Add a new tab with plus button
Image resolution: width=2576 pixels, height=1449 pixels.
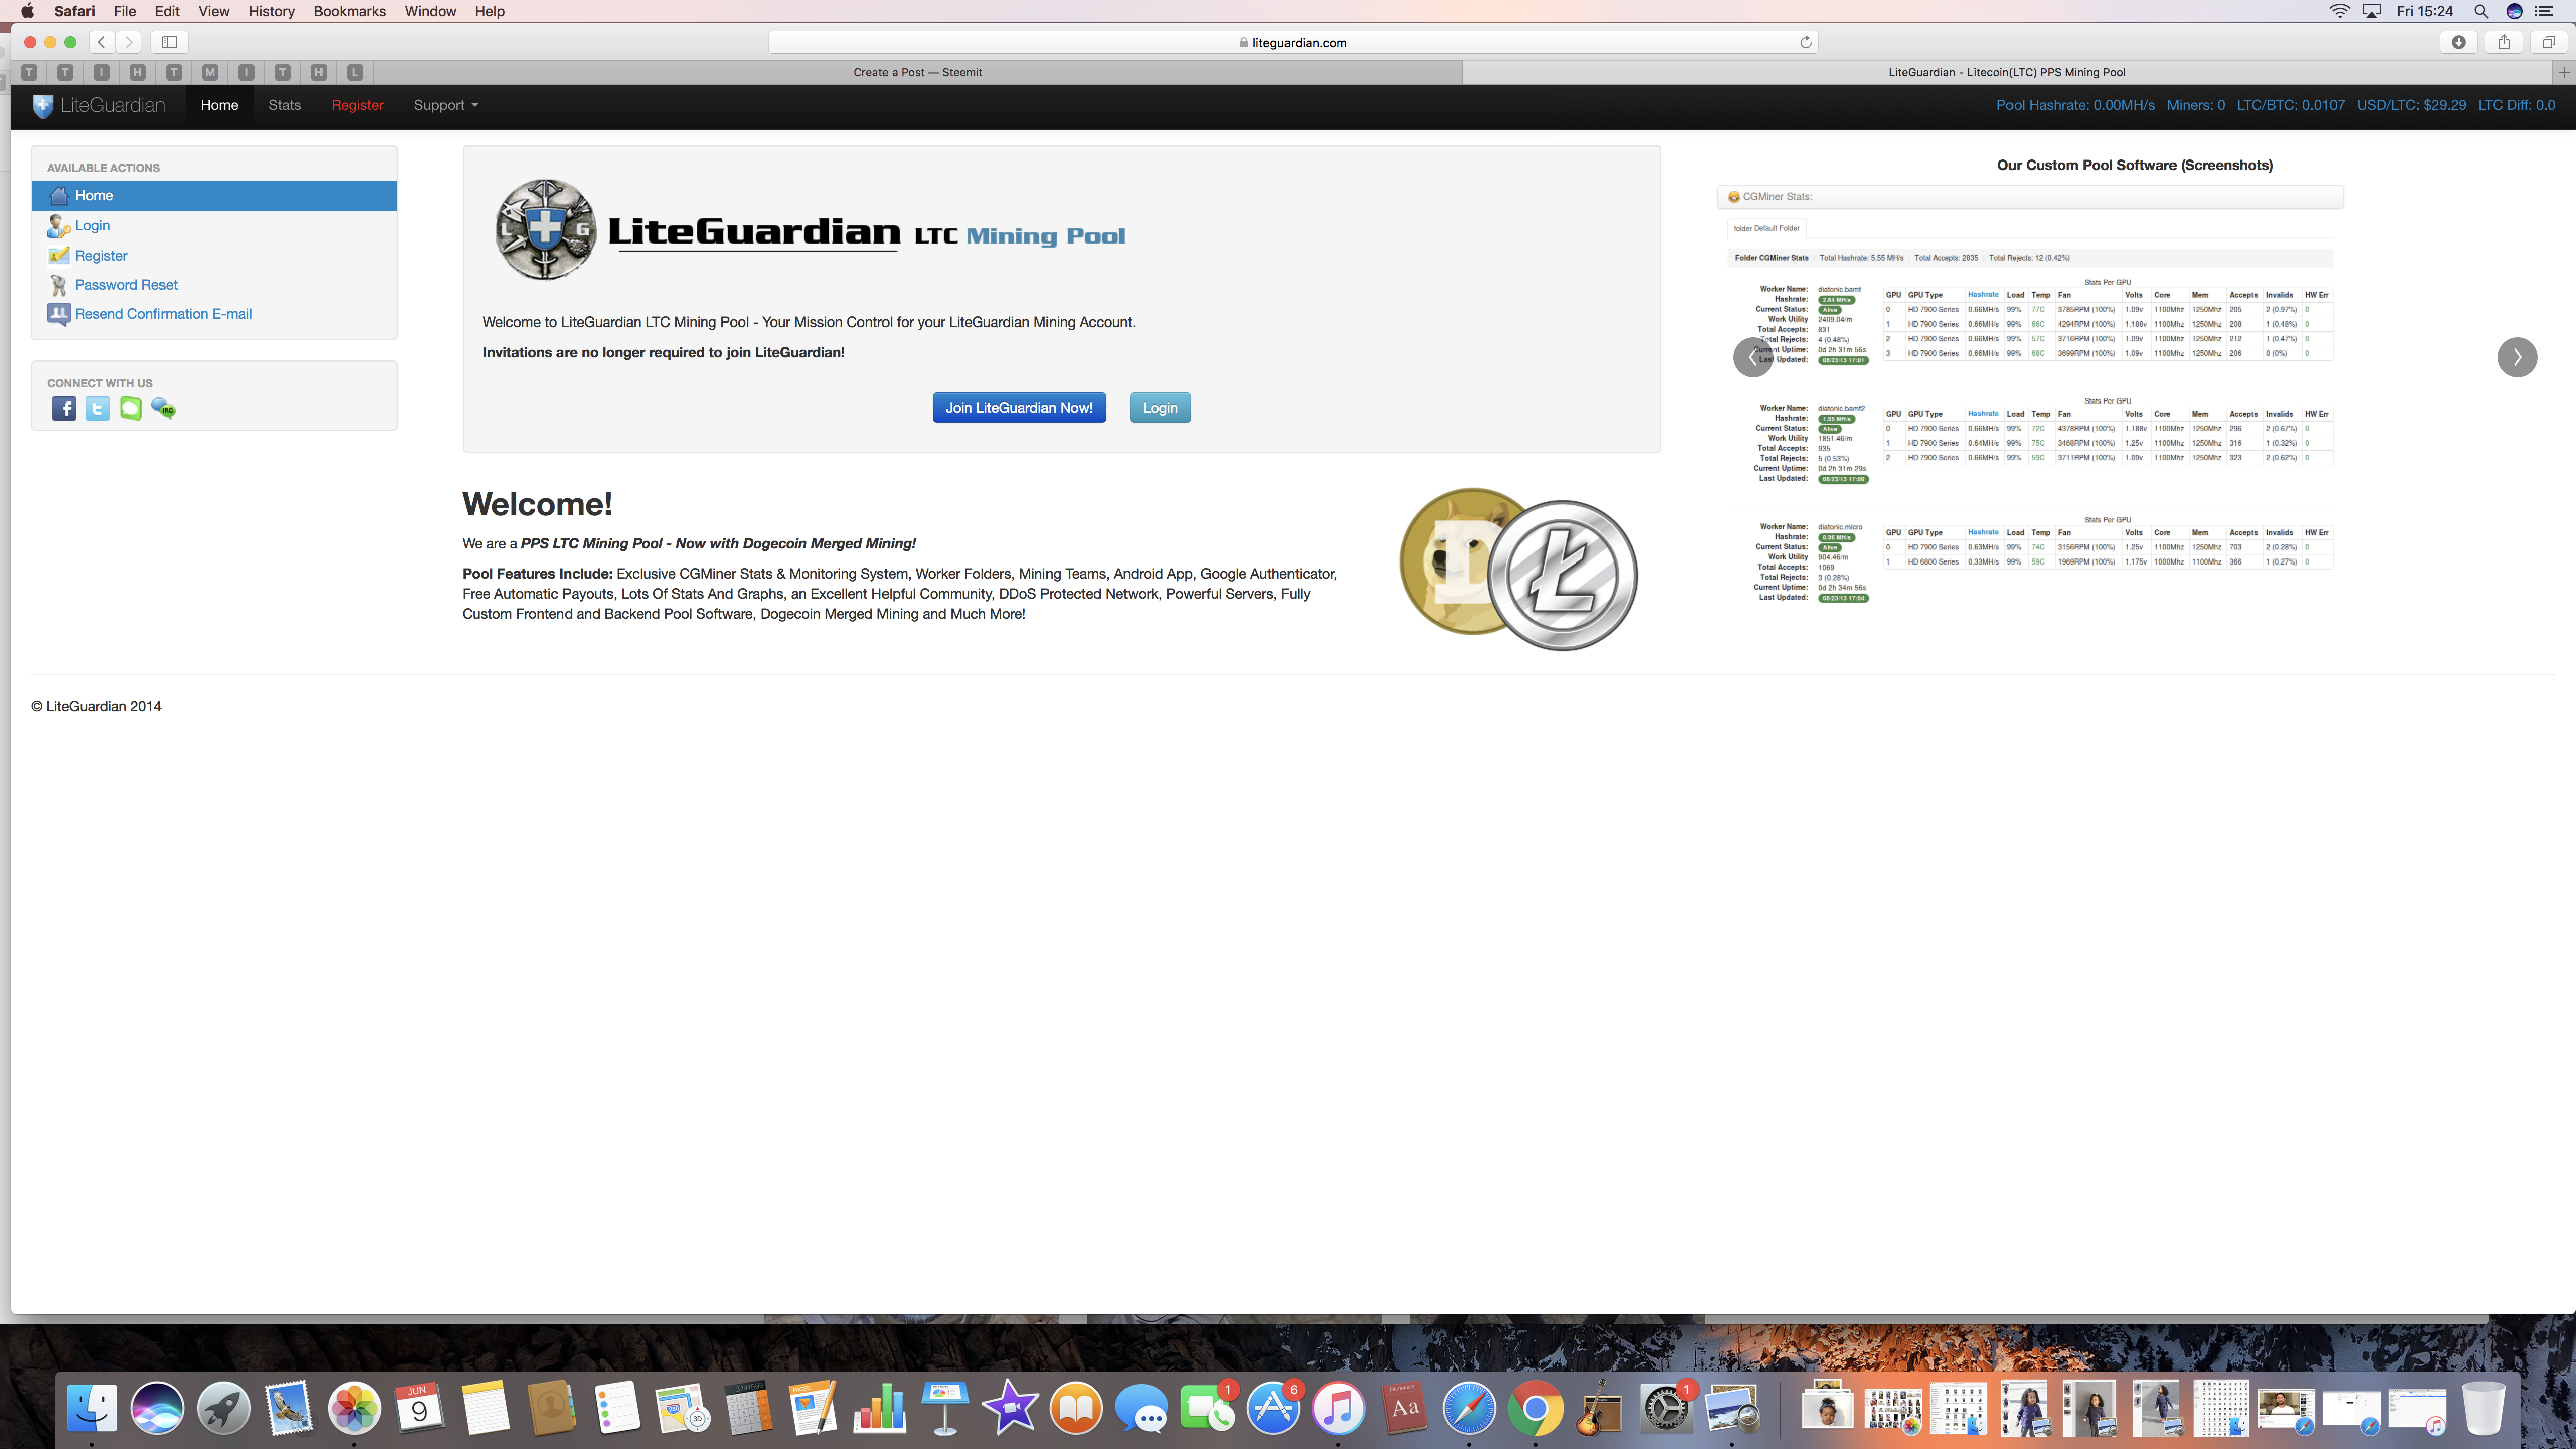(2564, 72)
